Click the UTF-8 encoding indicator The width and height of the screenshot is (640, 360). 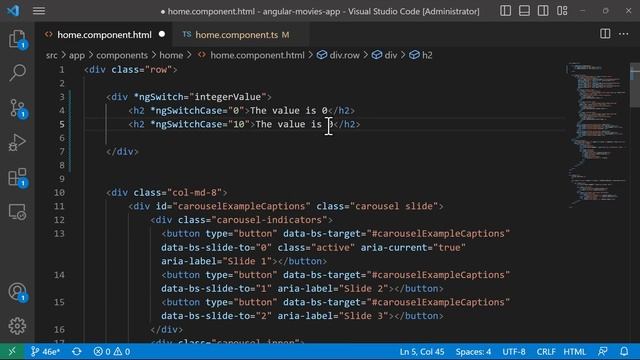(514, 351)
